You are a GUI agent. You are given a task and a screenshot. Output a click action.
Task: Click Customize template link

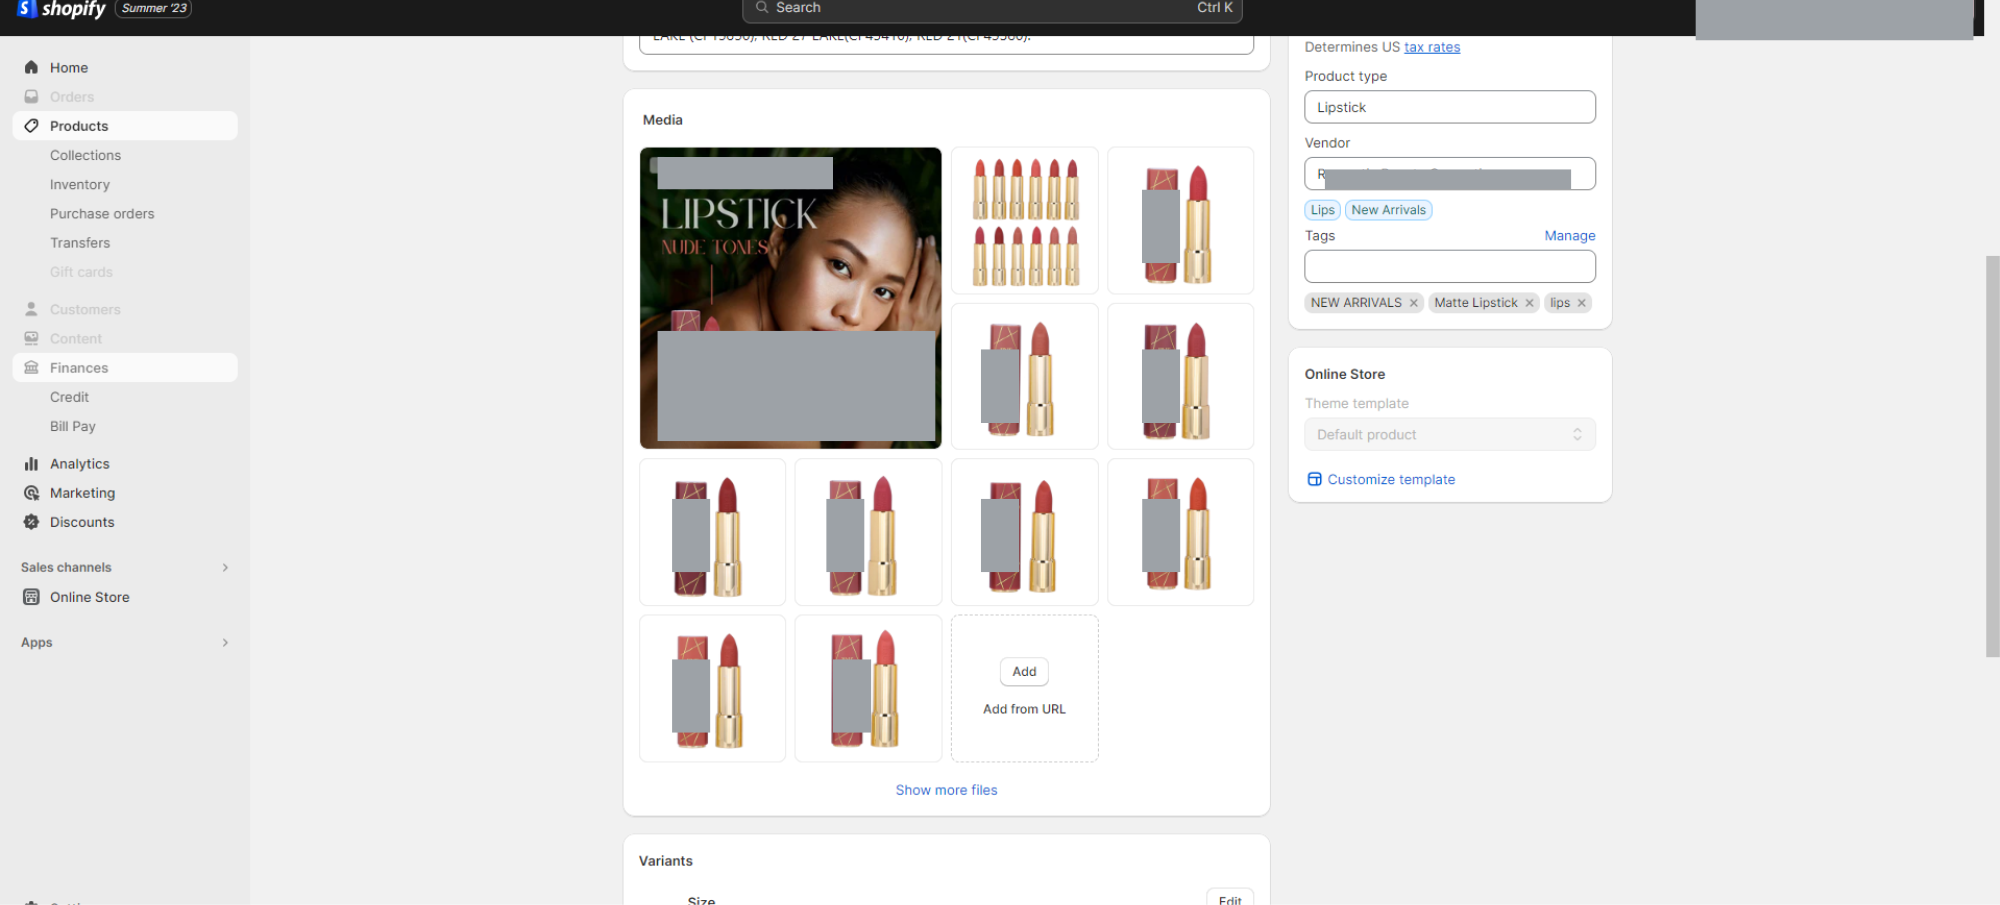(1391, 480)
